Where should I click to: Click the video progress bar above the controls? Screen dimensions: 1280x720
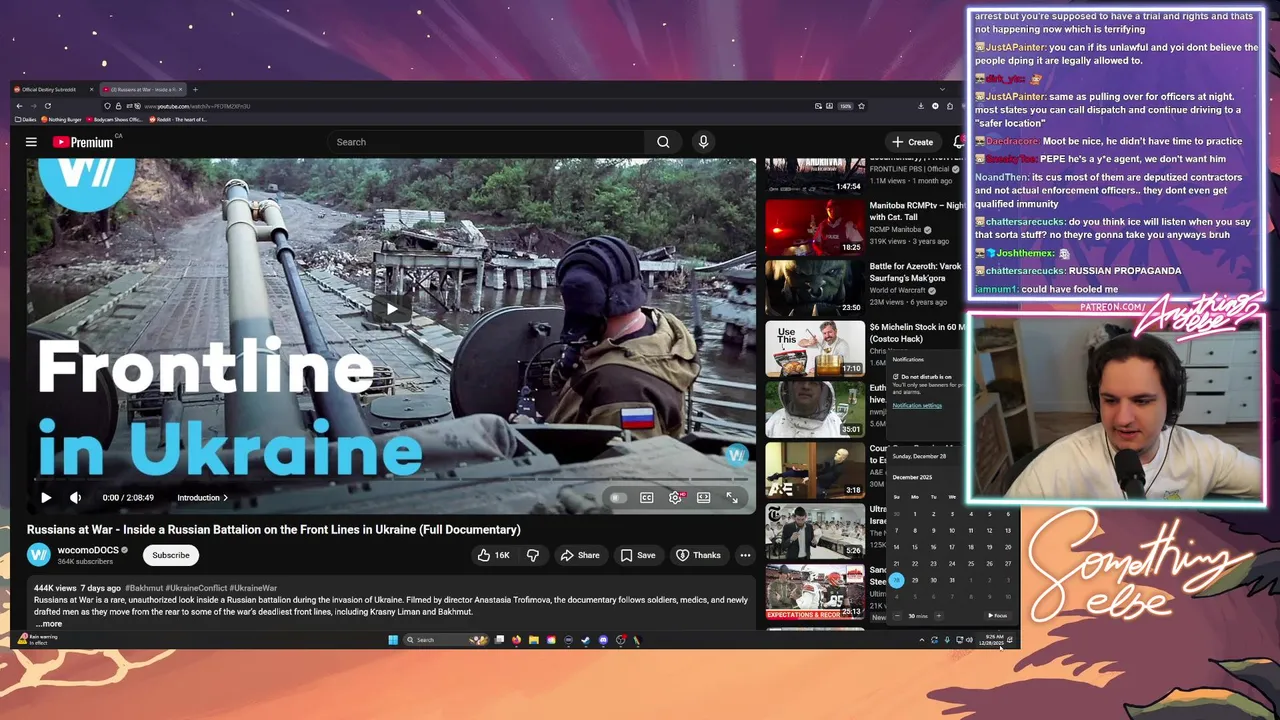pos(391,480)
